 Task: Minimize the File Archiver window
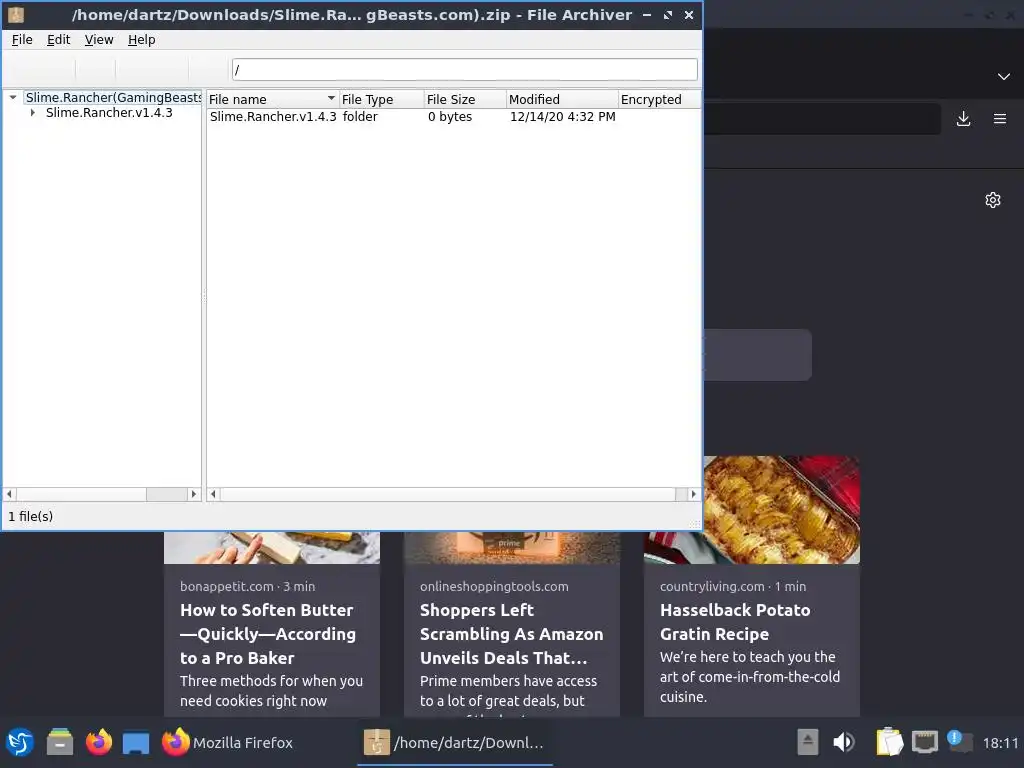click(647, 14)
